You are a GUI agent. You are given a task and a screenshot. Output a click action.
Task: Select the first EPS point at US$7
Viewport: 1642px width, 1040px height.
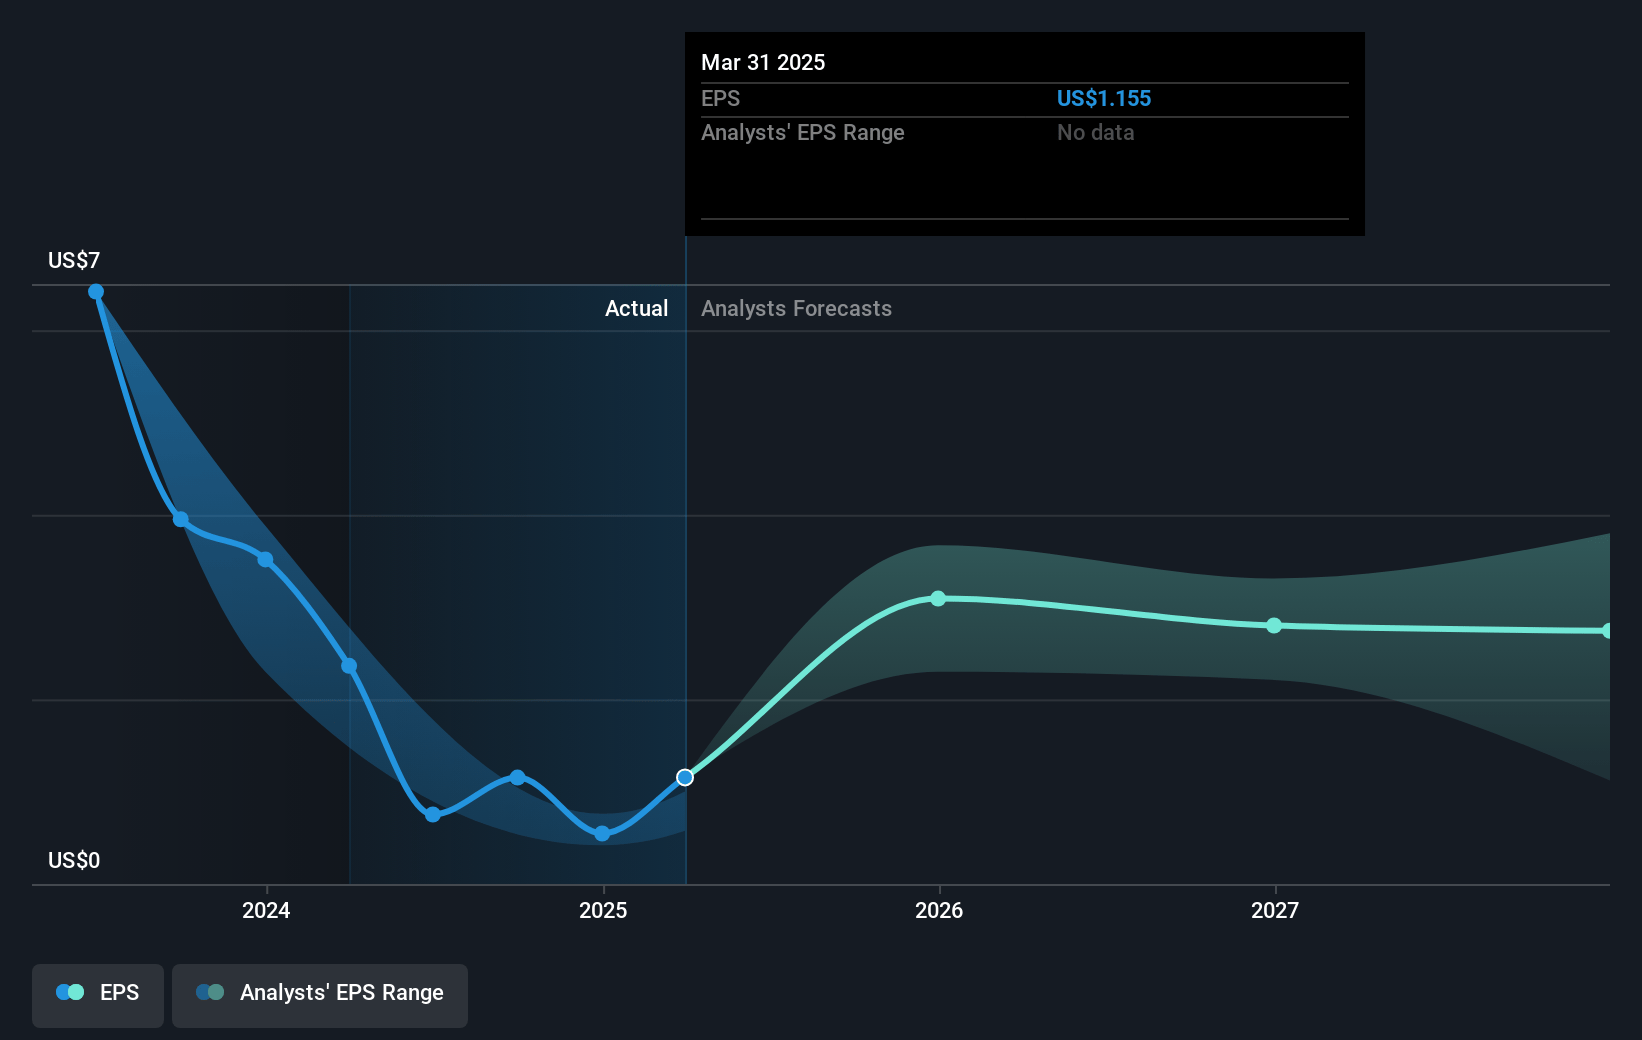tap(96, 292)
